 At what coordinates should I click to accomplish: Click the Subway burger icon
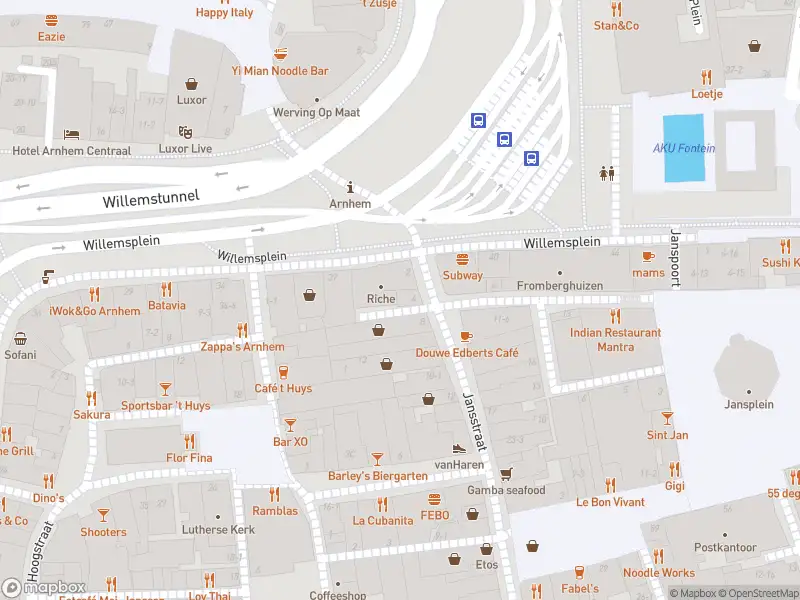[462, 260]
